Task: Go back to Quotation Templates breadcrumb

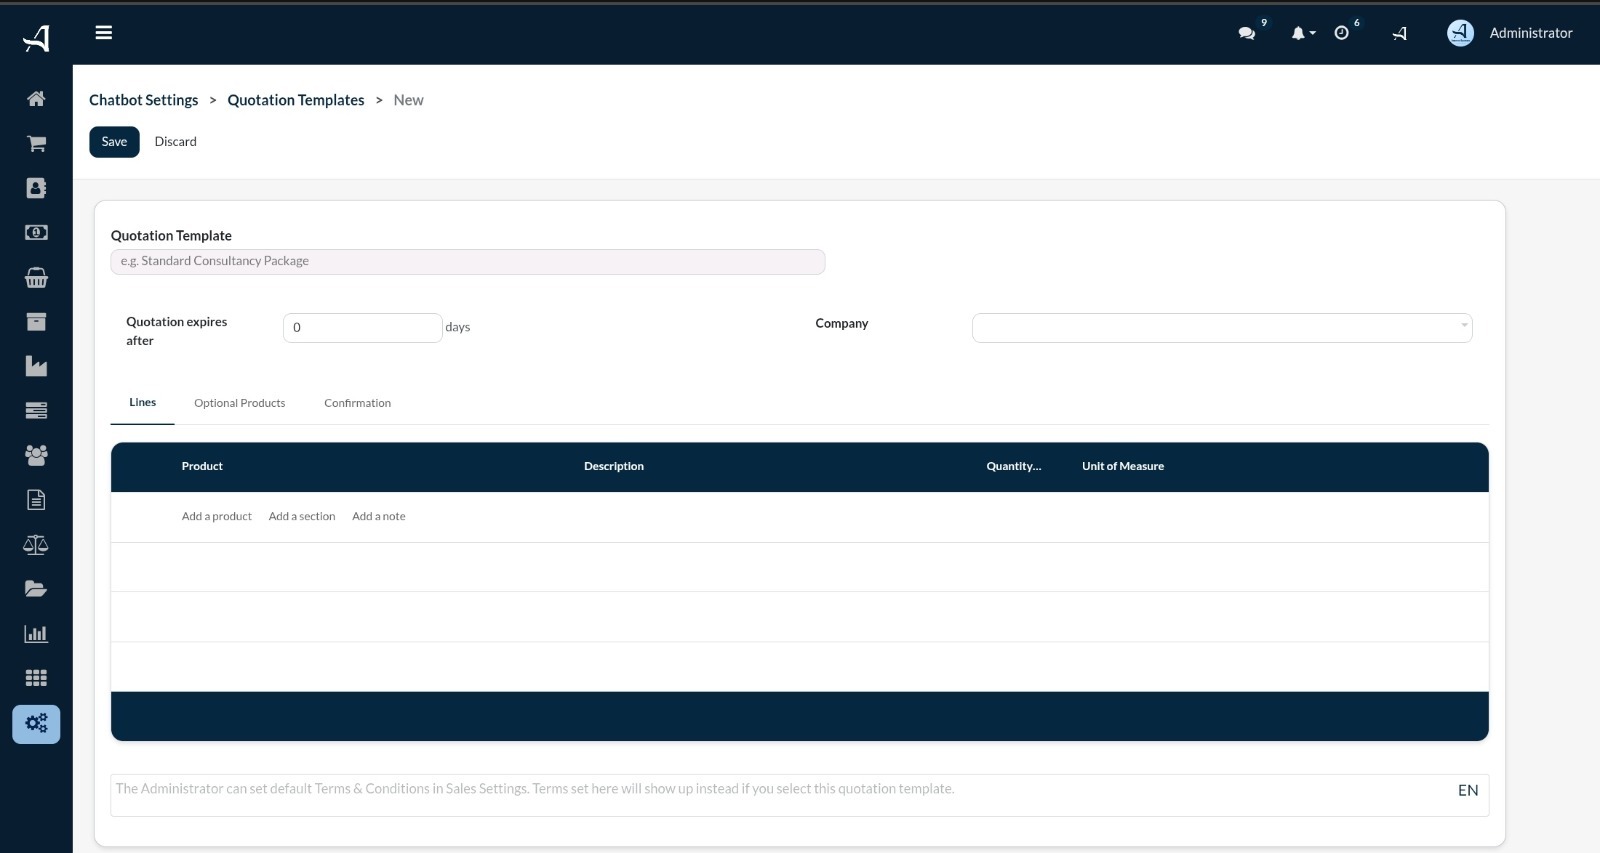Action: 296,100
